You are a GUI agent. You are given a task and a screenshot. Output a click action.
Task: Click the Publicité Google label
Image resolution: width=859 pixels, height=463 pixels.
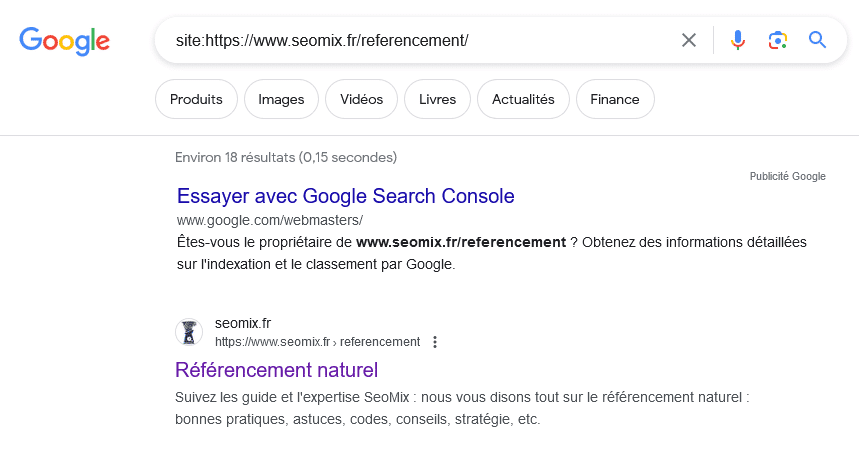787,176
